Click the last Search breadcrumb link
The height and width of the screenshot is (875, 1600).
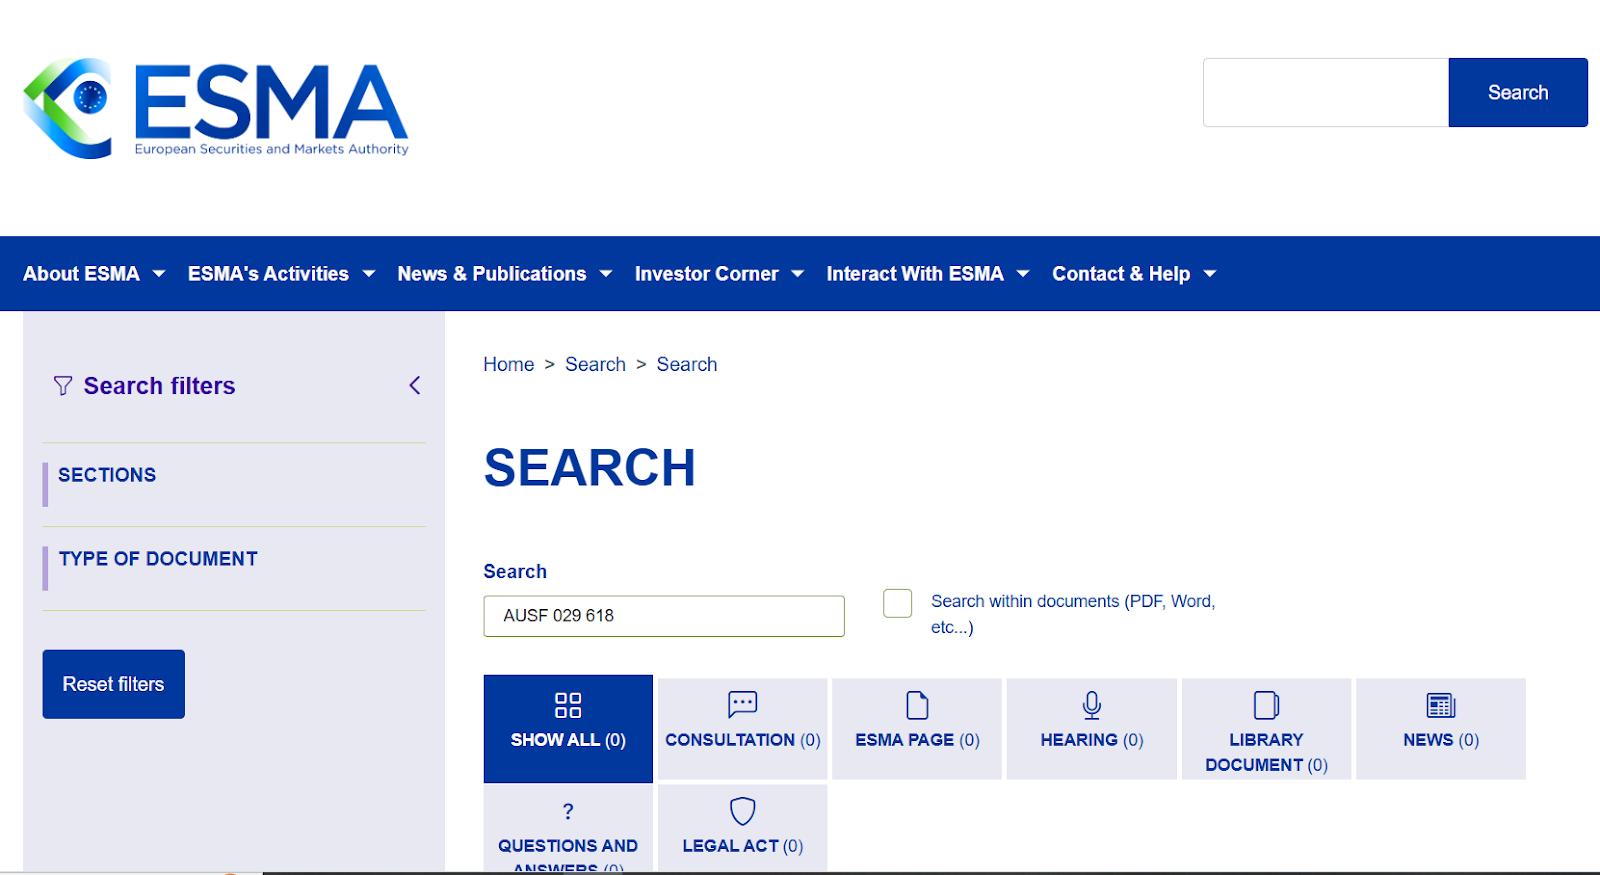click(x=687, y=365)
